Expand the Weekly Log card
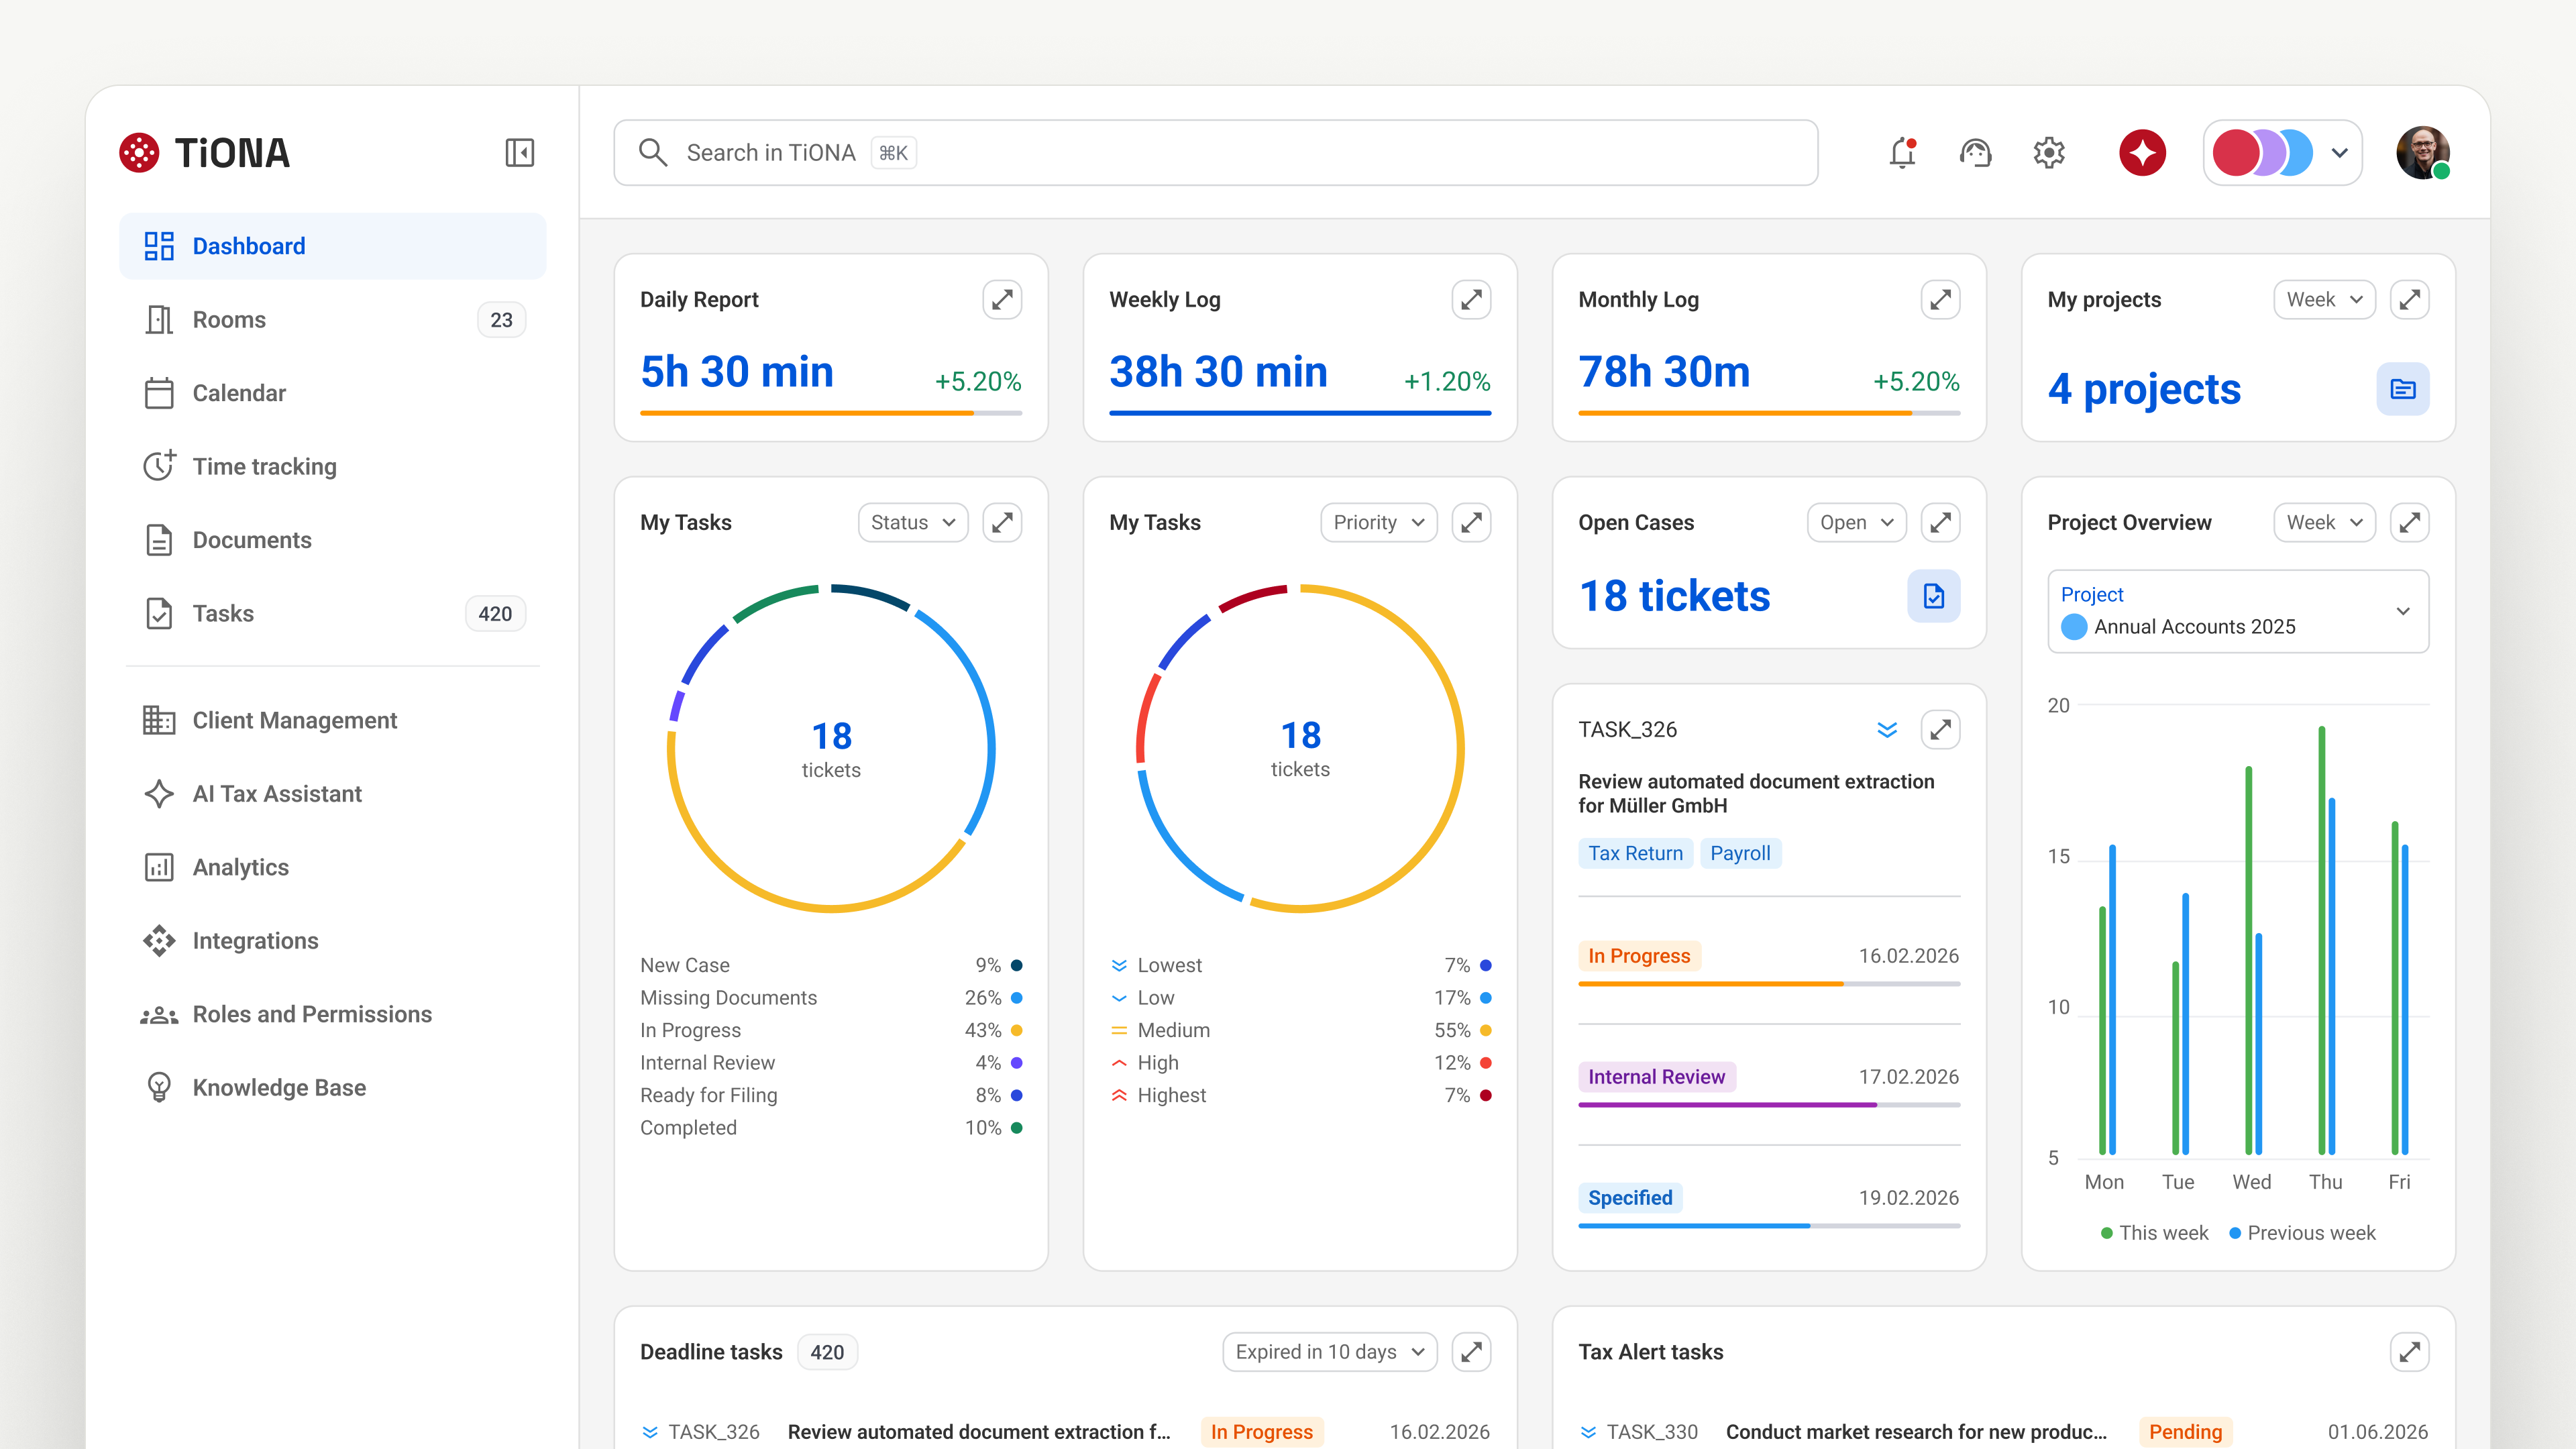The height and width of the screenshot is (1449, 2576). pyautogui.click(x=1471, y=299)
